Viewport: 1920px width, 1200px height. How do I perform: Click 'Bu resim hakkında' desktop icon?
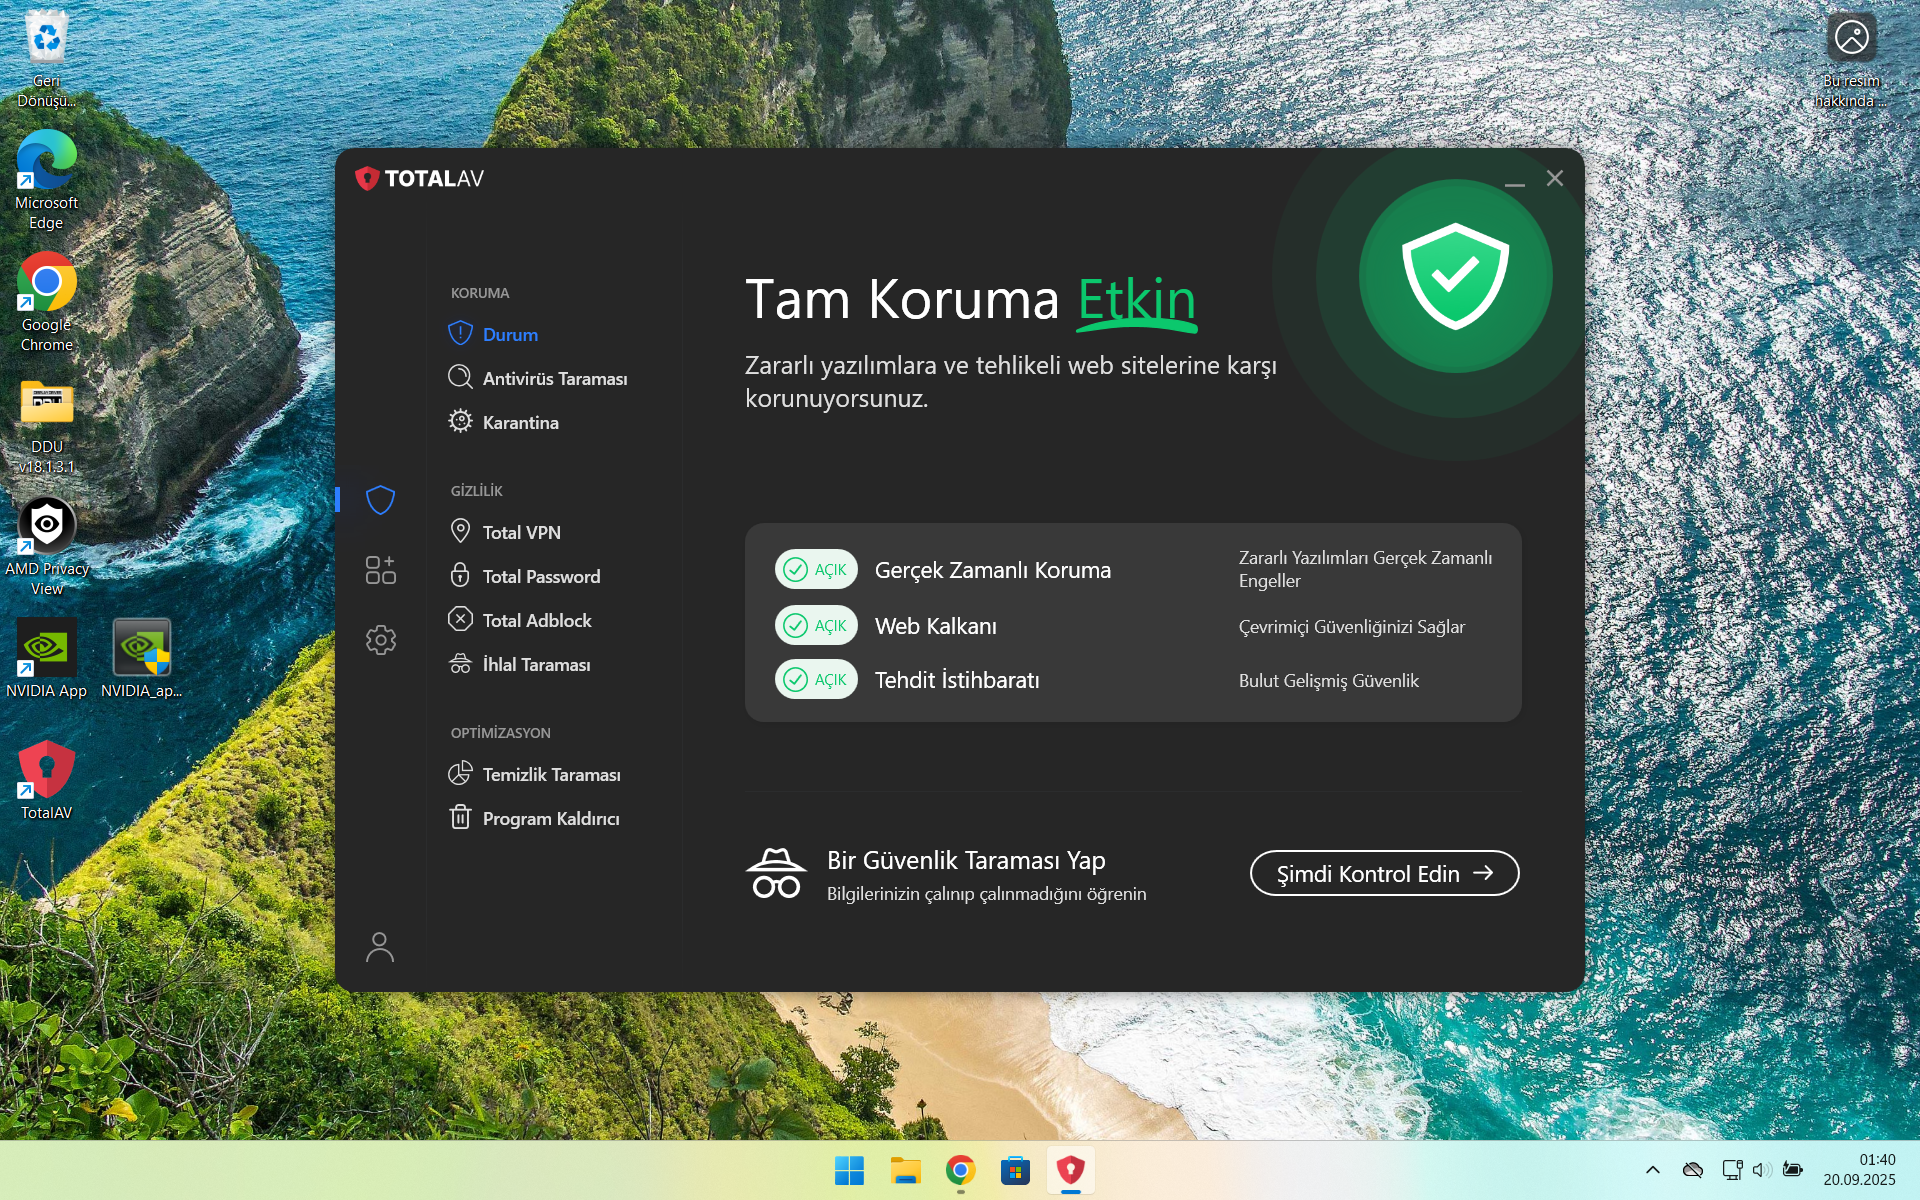pos(1851,60)
